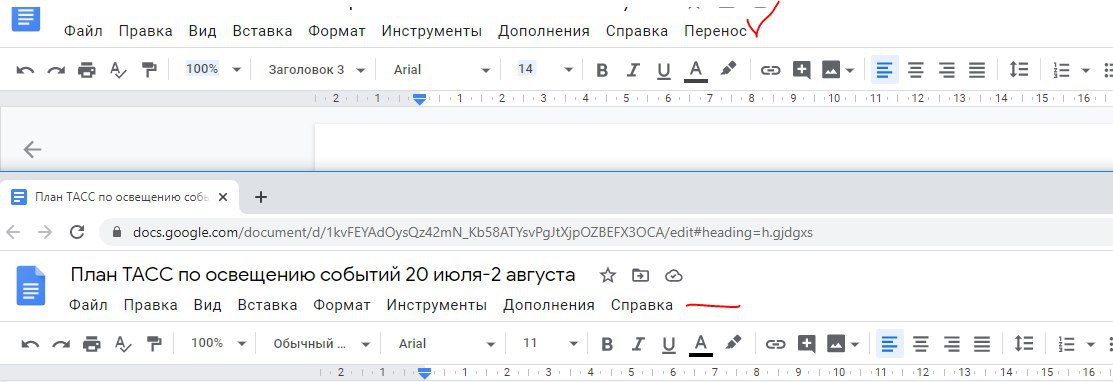This screenshot has height=382, width=1113.
Task: Go back in the browser
Action: point(13,232)
